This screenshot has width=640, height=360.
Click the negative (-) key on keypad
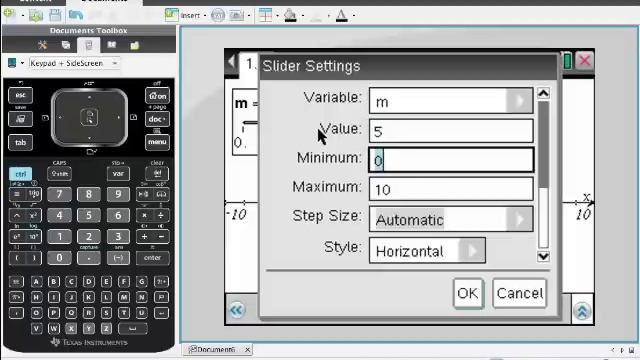118,258
